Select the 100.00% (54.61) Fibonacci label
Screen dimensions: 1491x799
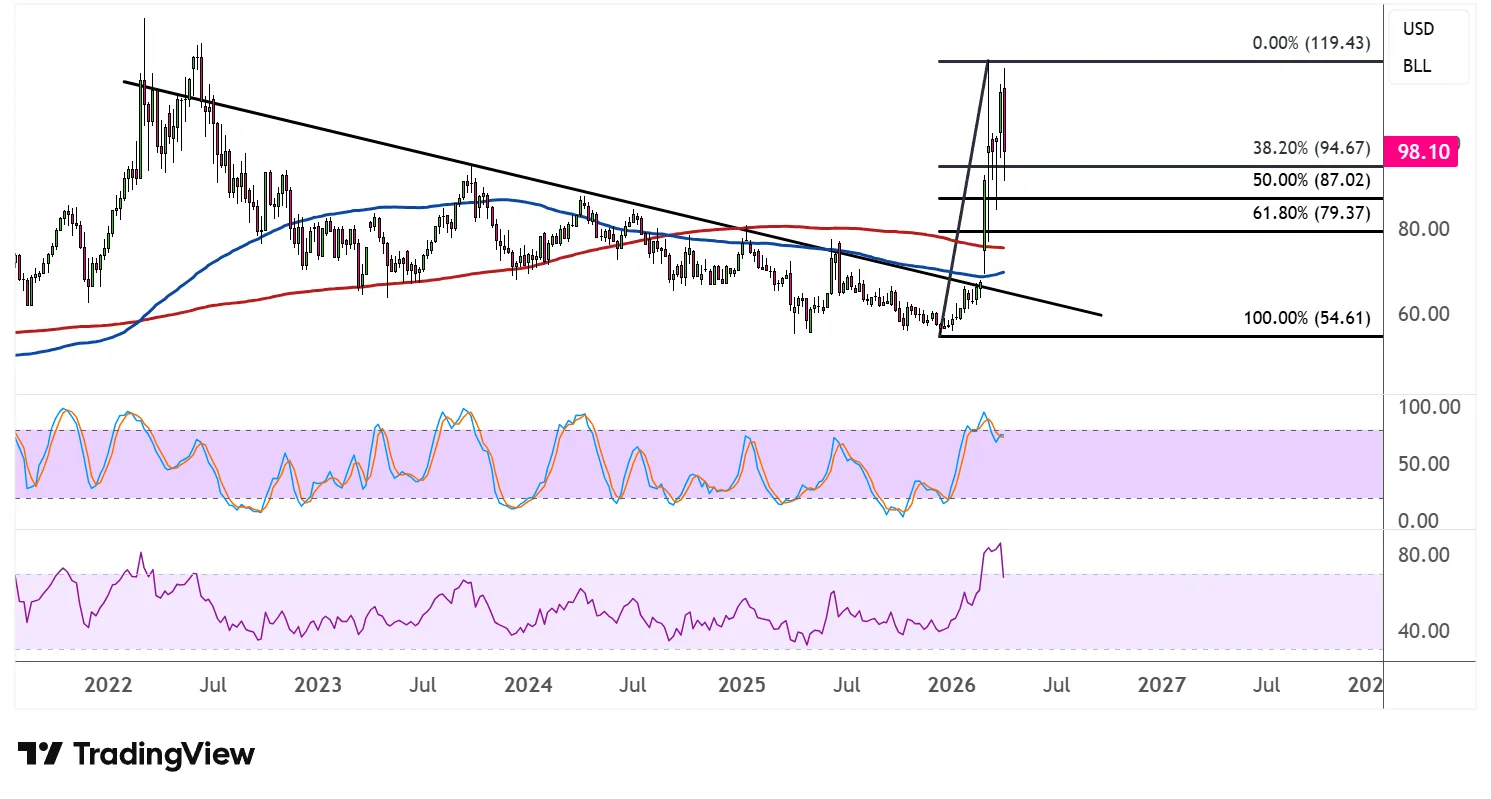1306,319
